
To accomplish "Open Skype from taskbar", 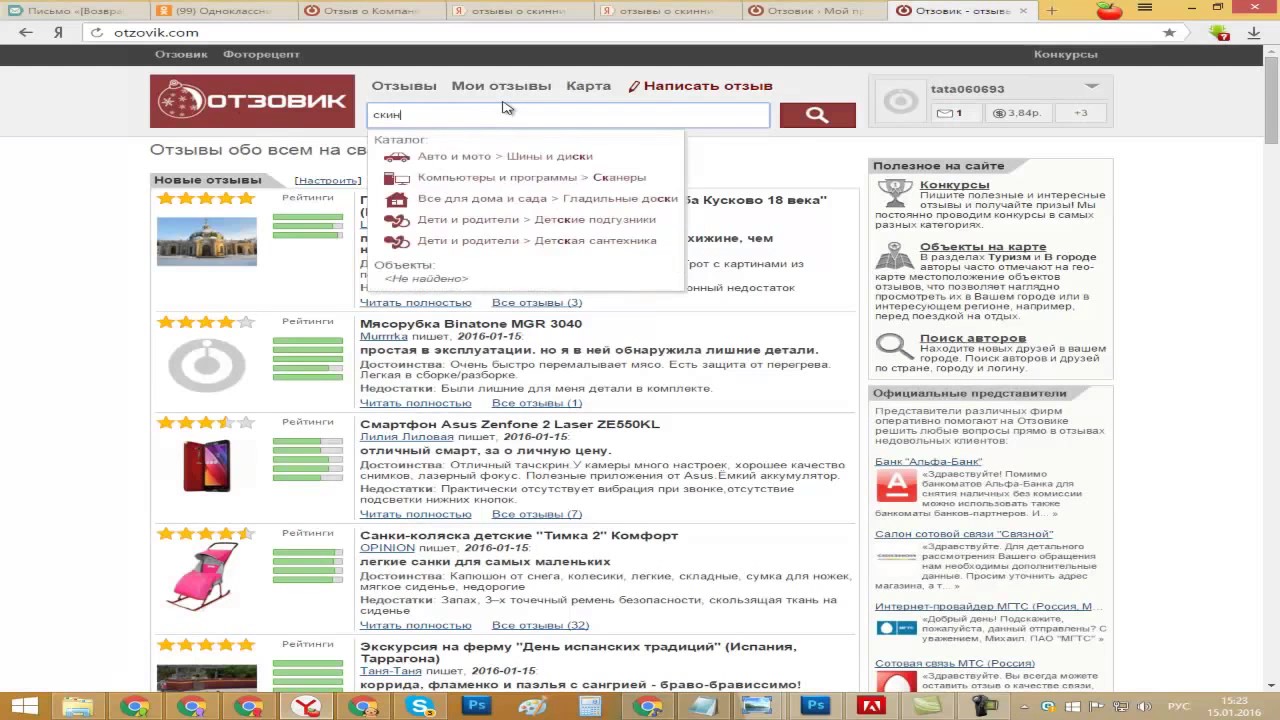I will pyautogui.click(x=421, y=706).
